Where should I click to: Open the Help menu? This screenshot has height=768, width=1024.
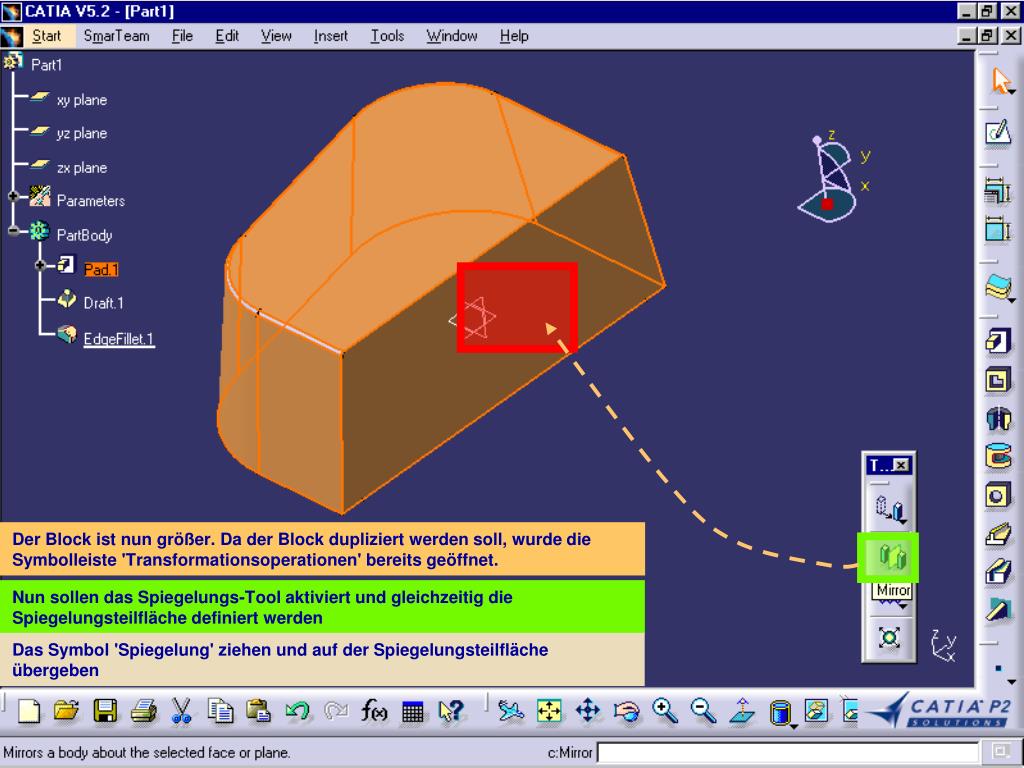(x=514, y=36)
